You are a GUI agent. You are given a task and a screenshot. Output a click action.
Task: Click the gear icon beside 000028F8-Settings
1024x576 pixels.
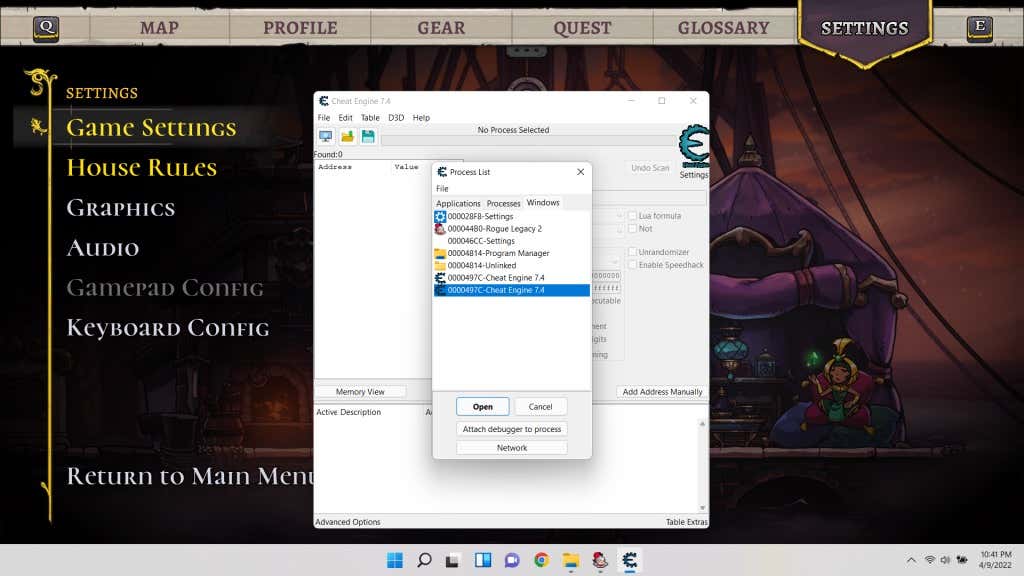[439, 216]
